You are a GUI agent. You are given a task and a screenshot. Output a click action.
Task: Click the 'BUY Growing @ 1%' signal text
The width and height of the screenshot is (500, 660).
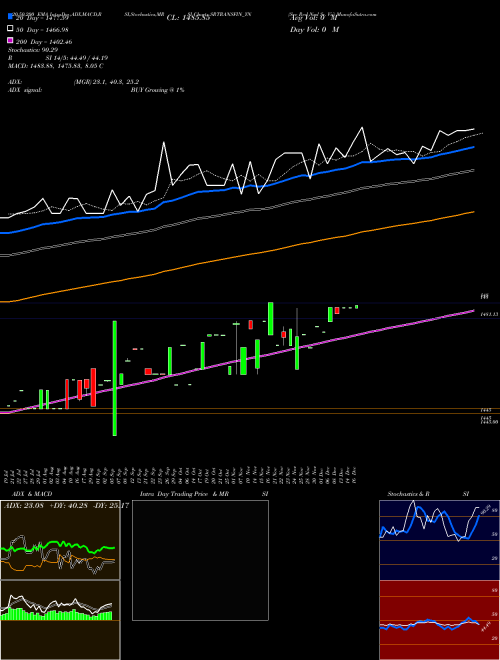(157, 90)
